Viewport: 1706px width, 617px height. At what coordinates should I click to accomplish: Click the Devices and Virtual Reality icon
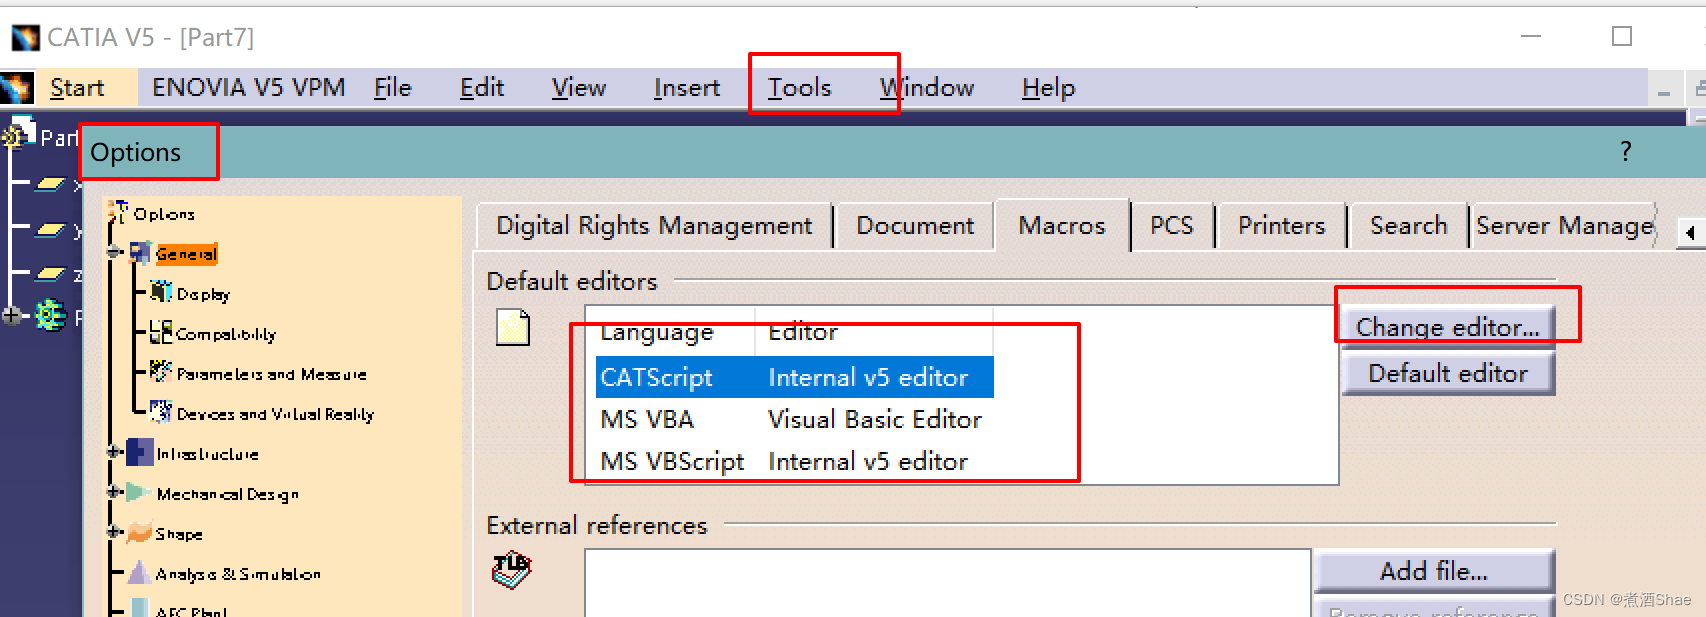point(160,412)
